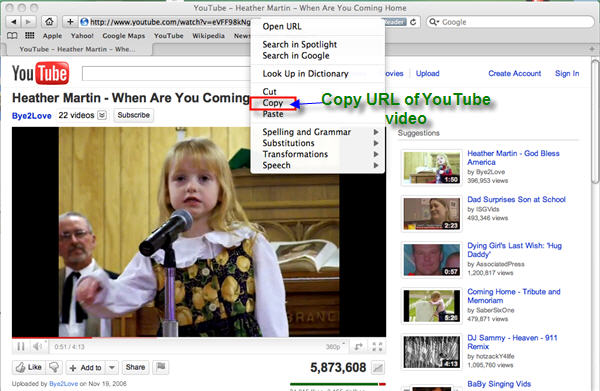Image resolution: width=600 pixels, height=391 pixels.
Task: Open Dying Girl's Last Wish video link
Action: pos(514,250)
